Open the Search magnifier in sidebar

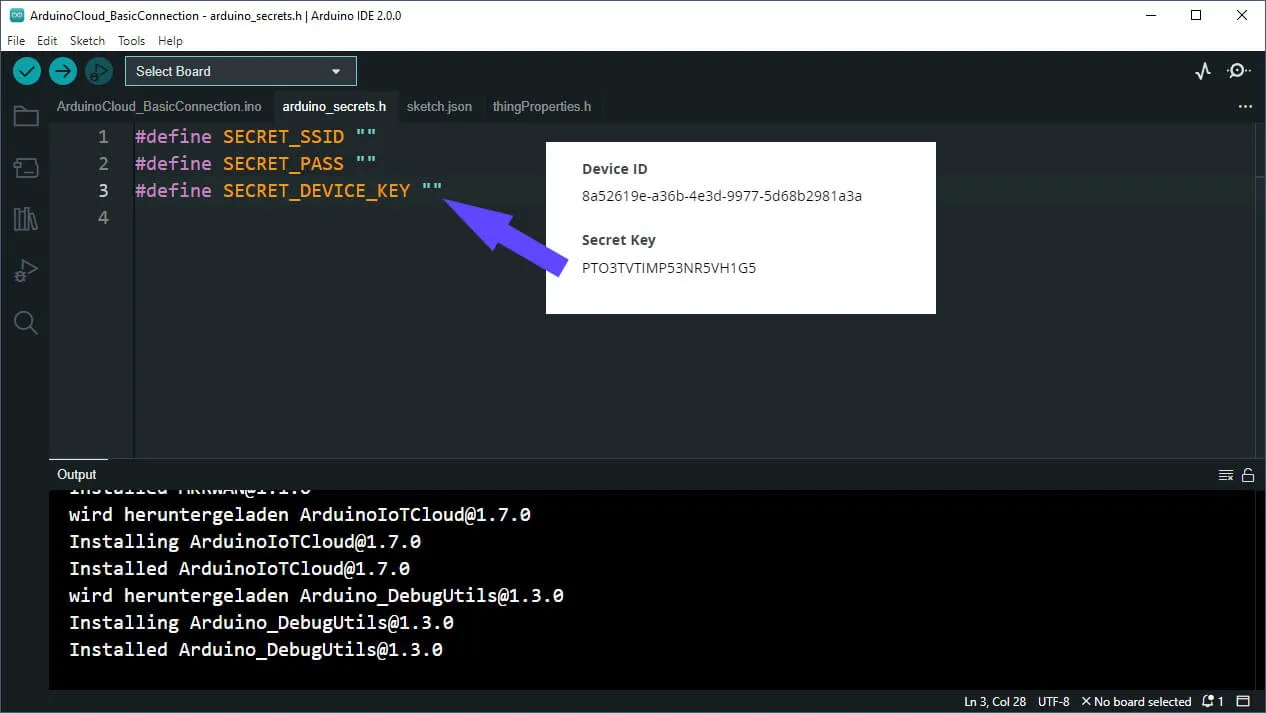[26, 322]
